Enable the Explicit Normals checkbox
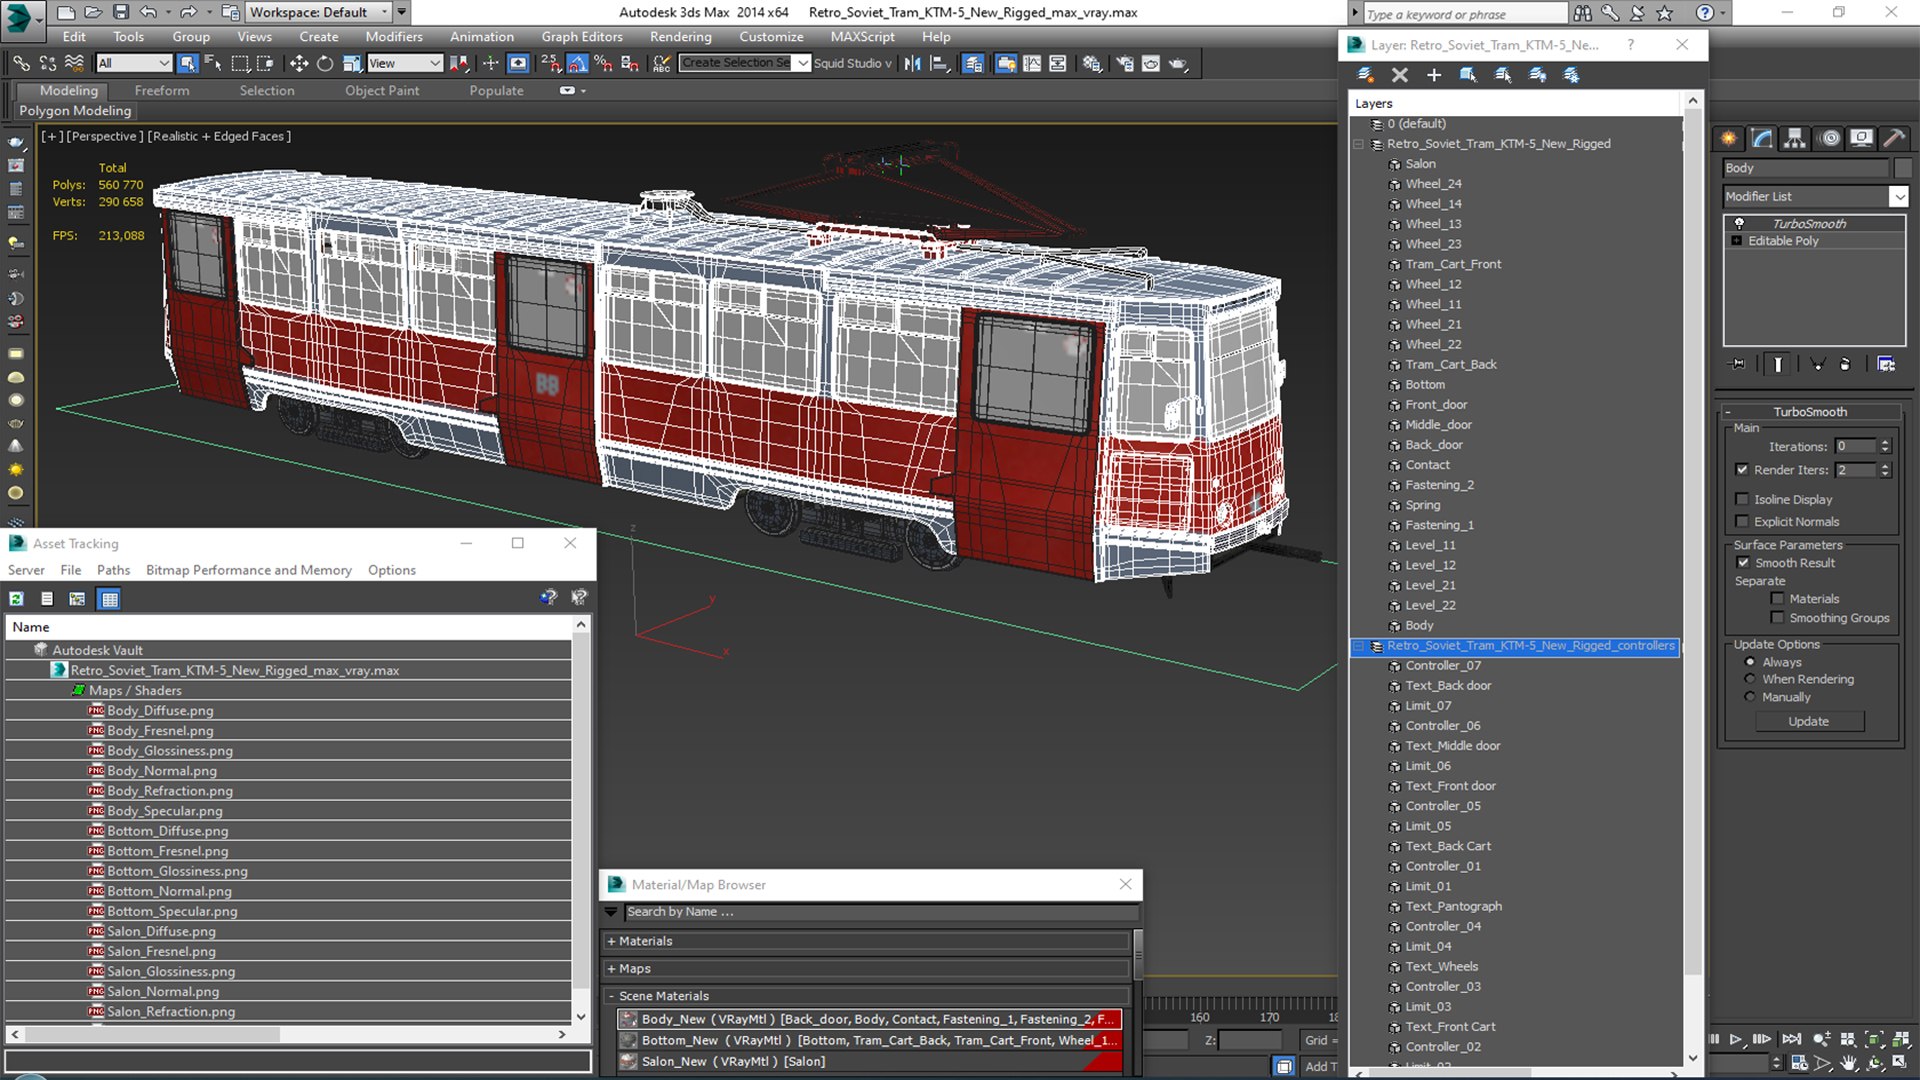The width and height of the screenshot is (1920, 1080). tap(1742, 521)
